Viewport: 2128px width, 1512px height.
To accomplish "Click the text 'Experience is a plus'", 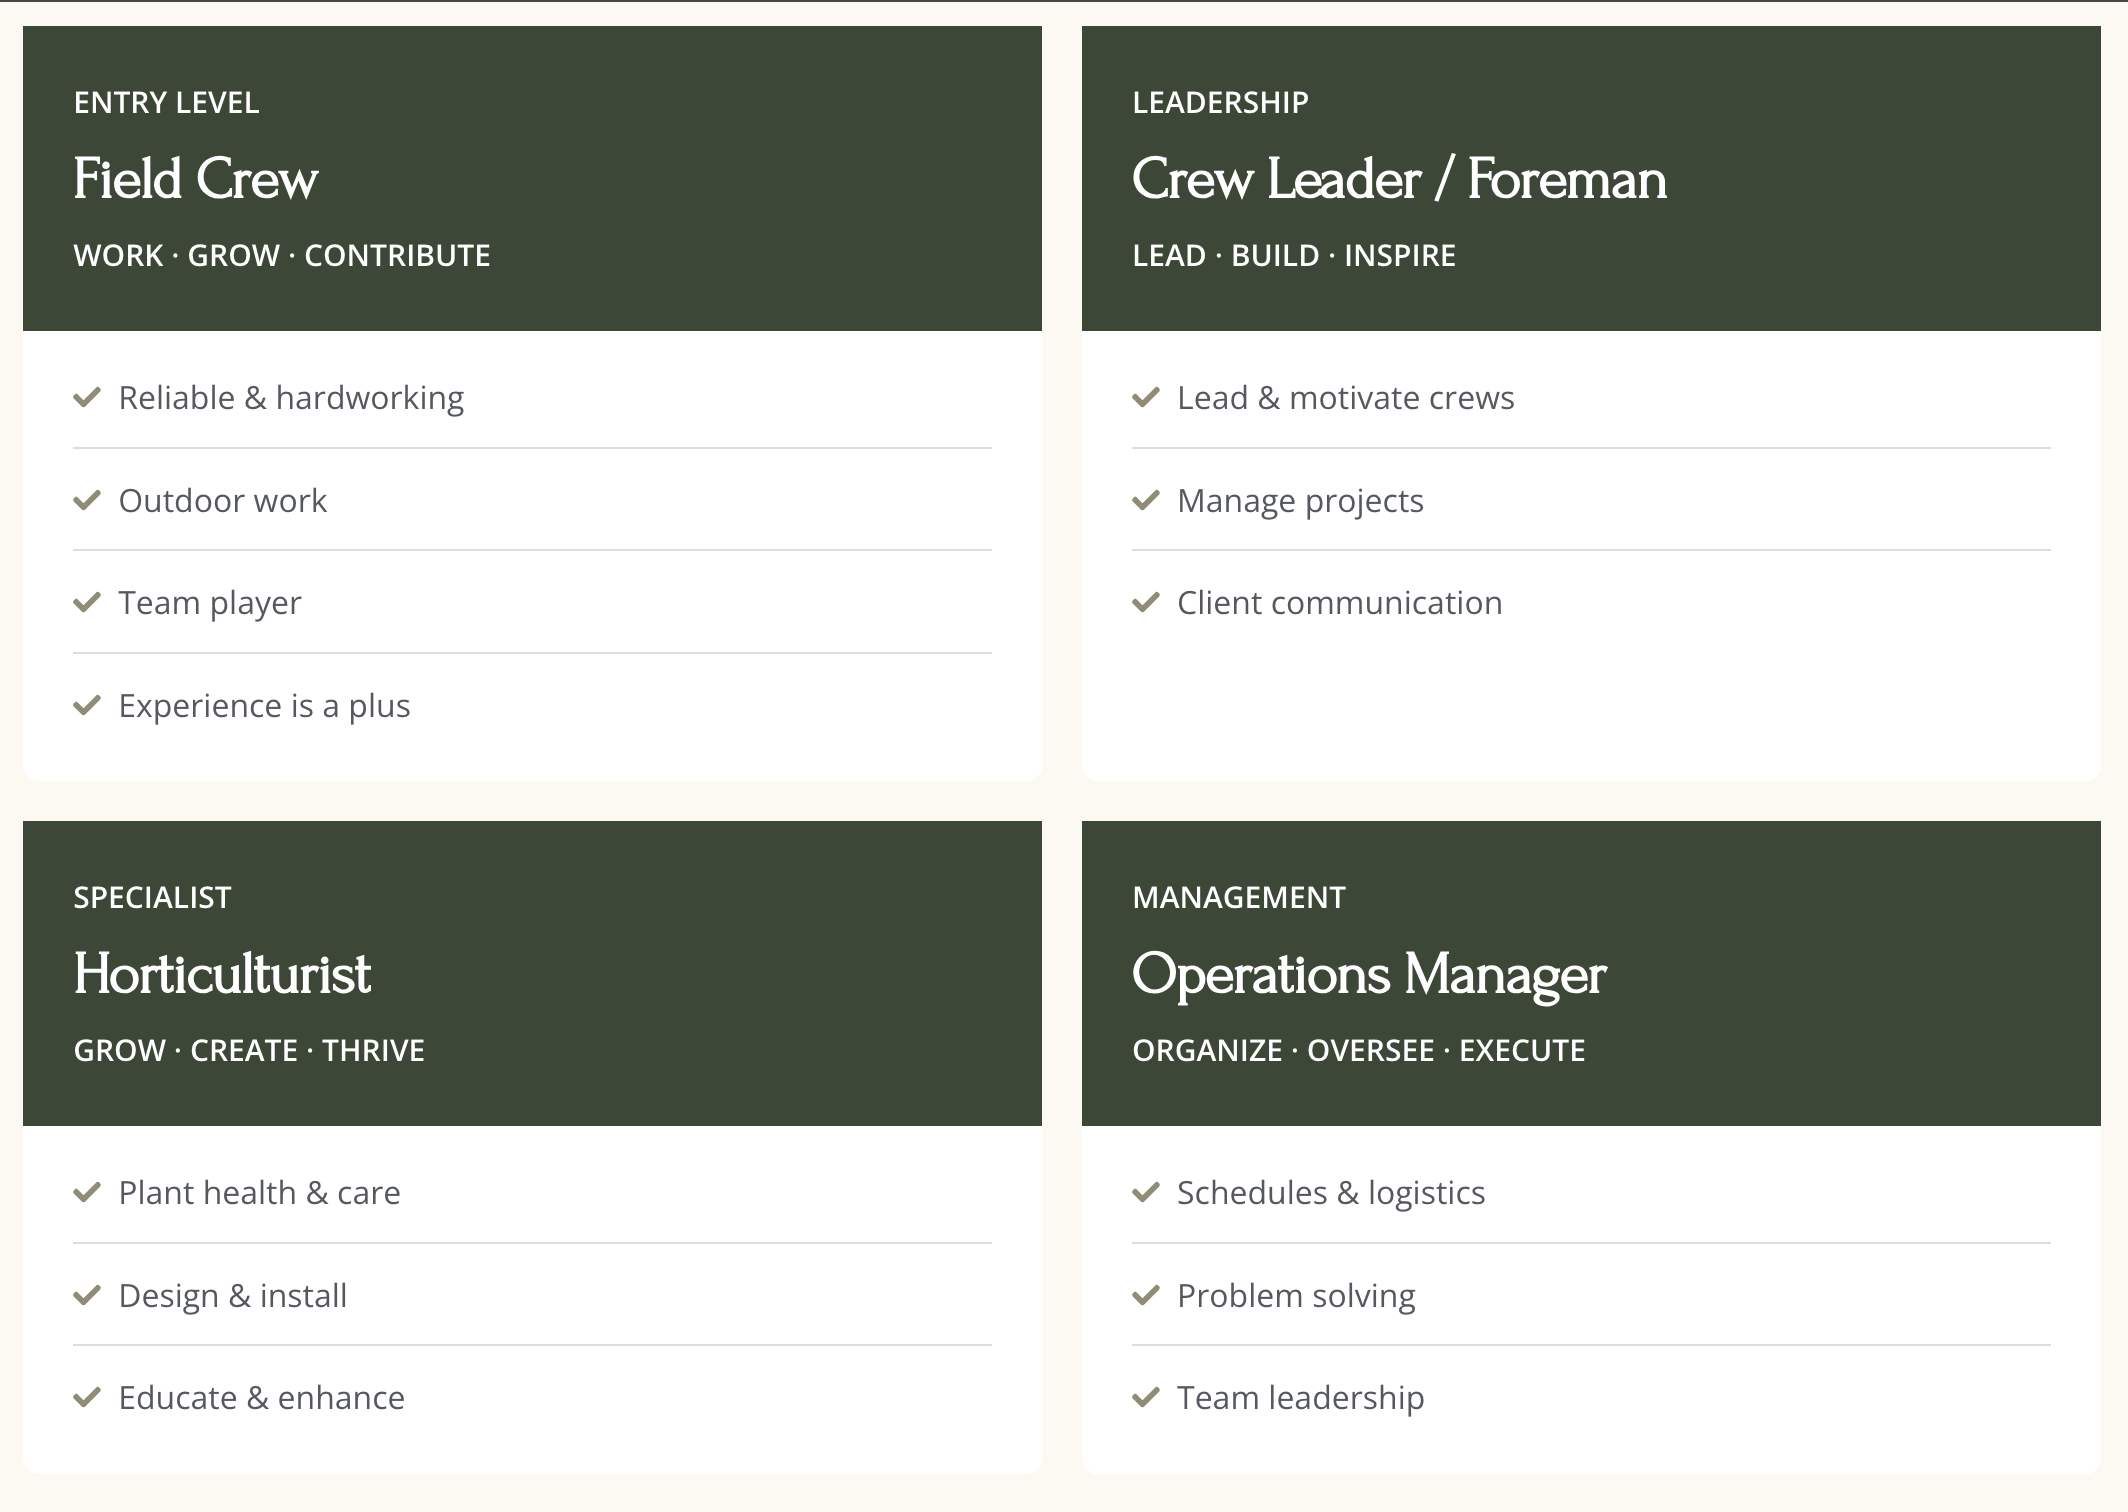I will [x=264, y=706].
